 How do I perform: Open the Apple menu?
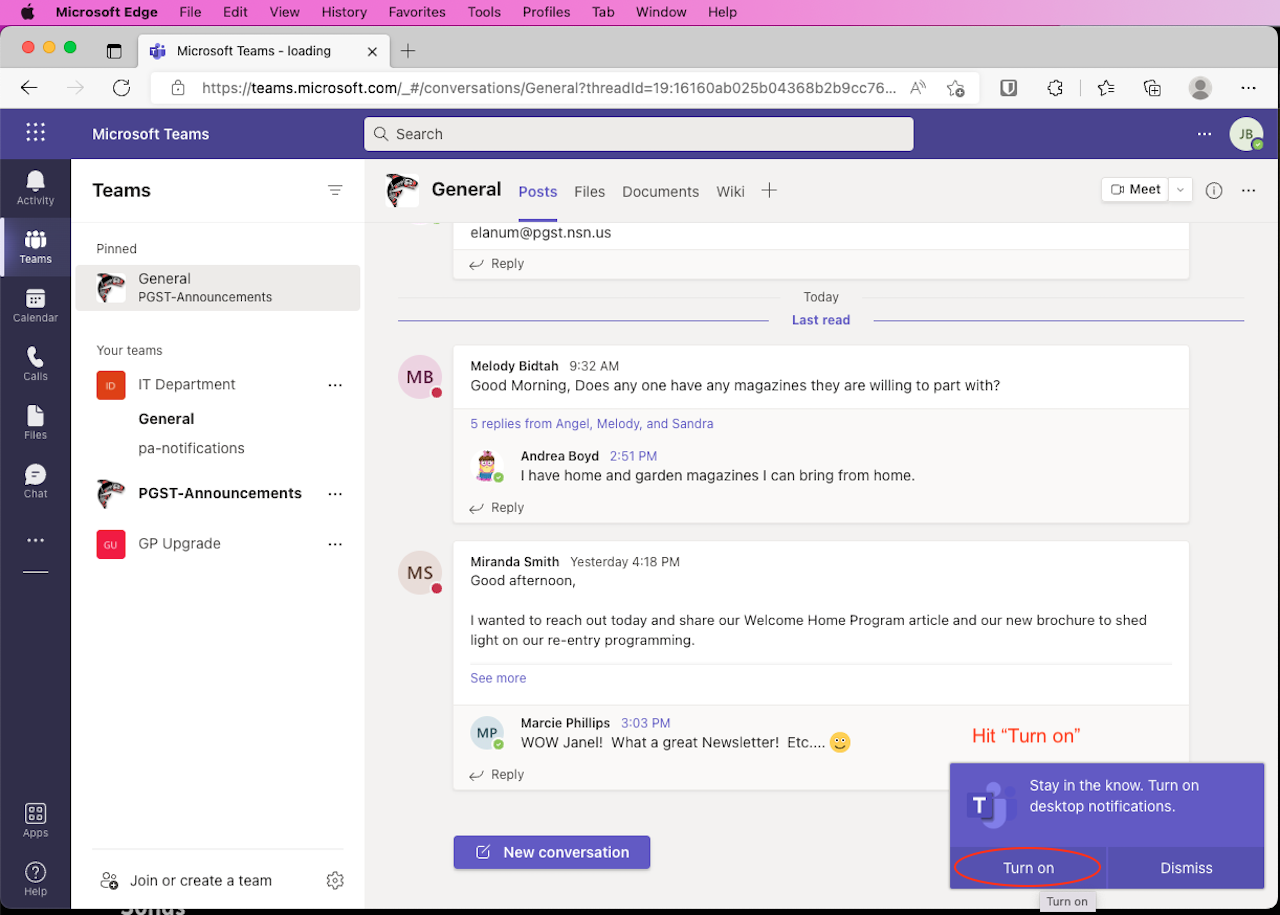click(27, 12)
